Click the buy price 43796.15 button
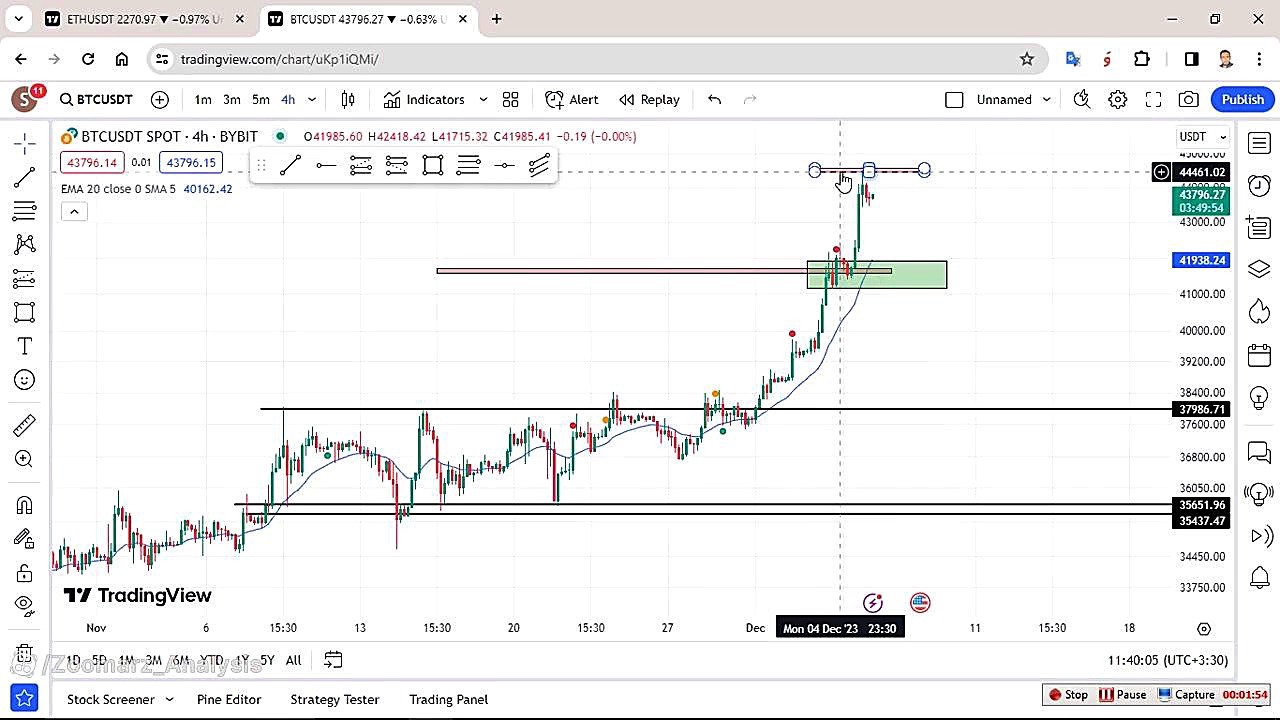The height and width of the screenshot is (720, 1280). pos(191,163)
